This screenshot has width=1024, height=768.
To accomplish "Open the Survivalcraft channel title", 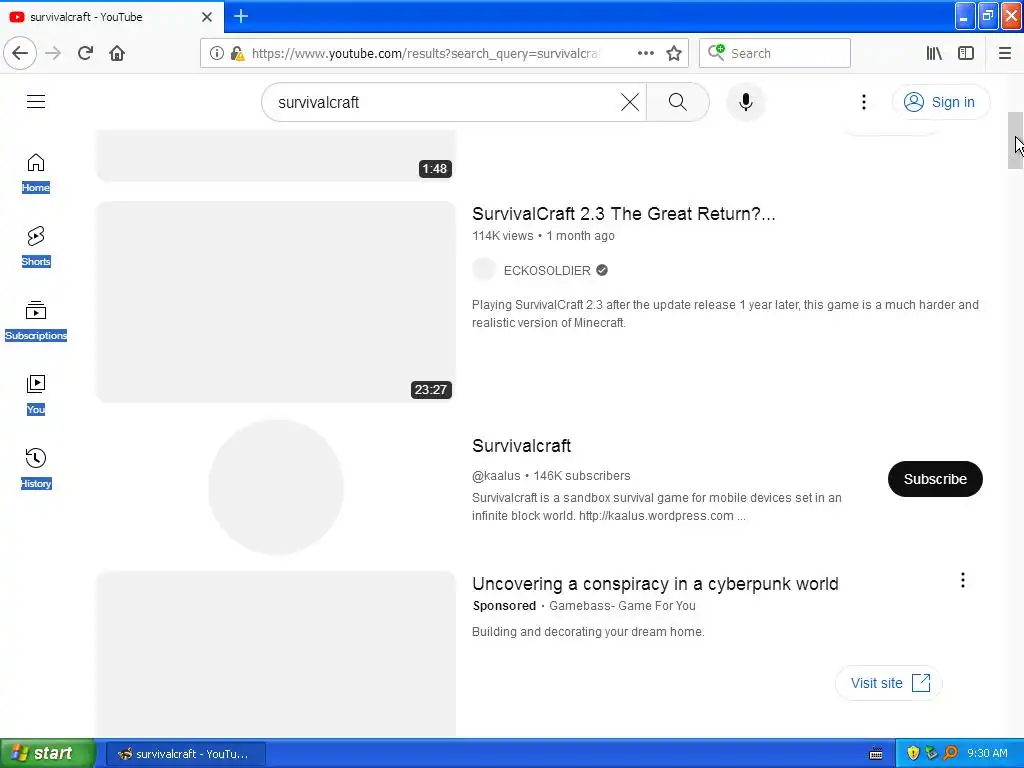I will 521,445.
